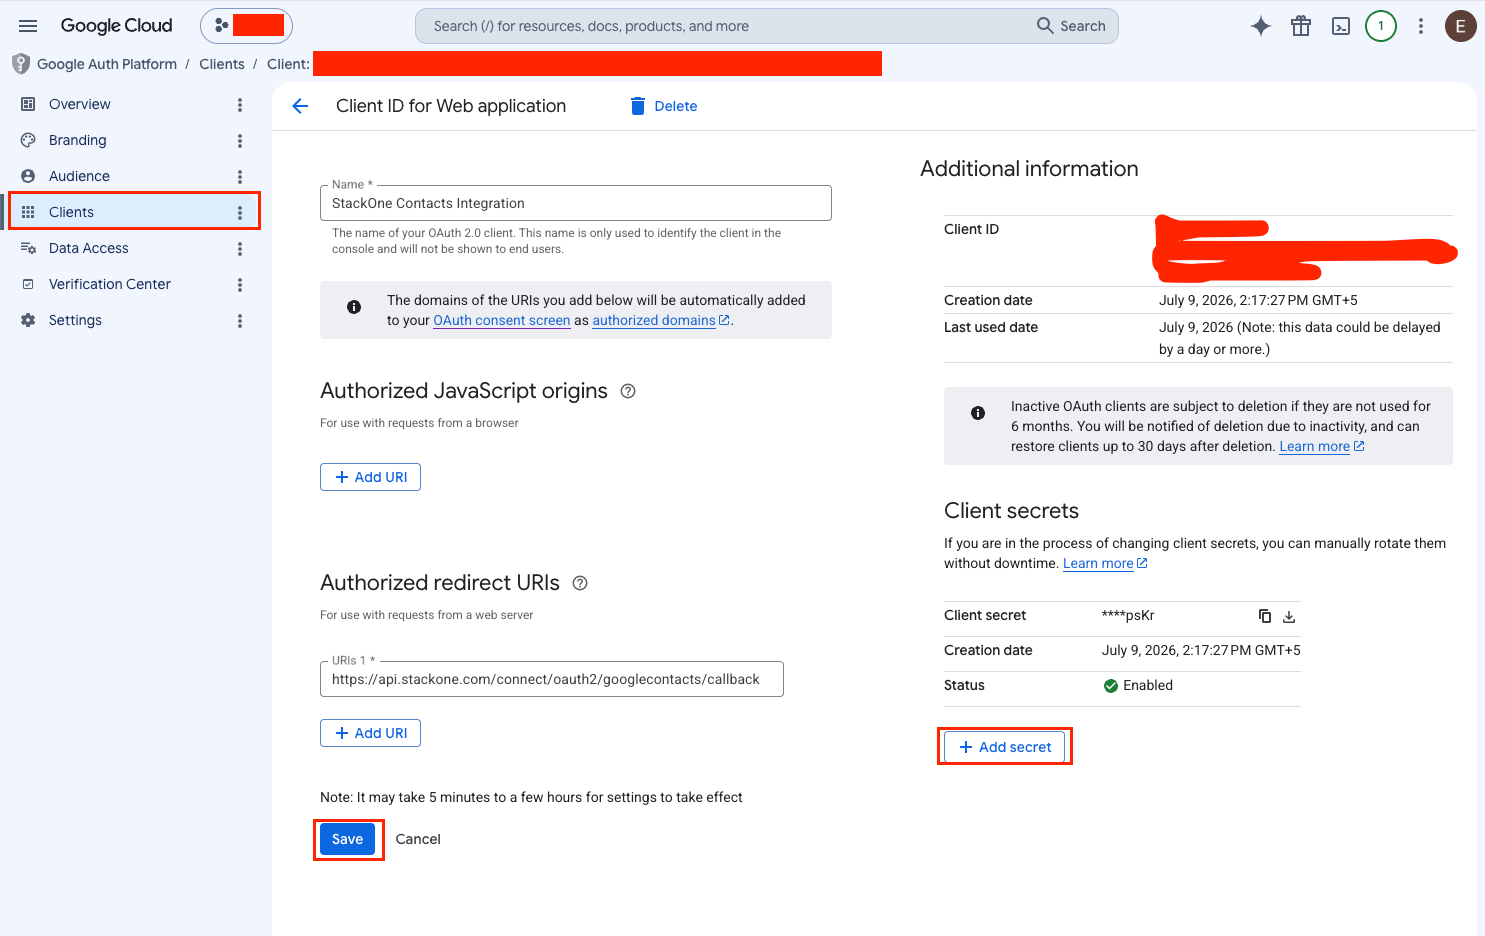
Task: Click help icon beside Authorized JavaScript origins
Action: click(x=628, y=391)
